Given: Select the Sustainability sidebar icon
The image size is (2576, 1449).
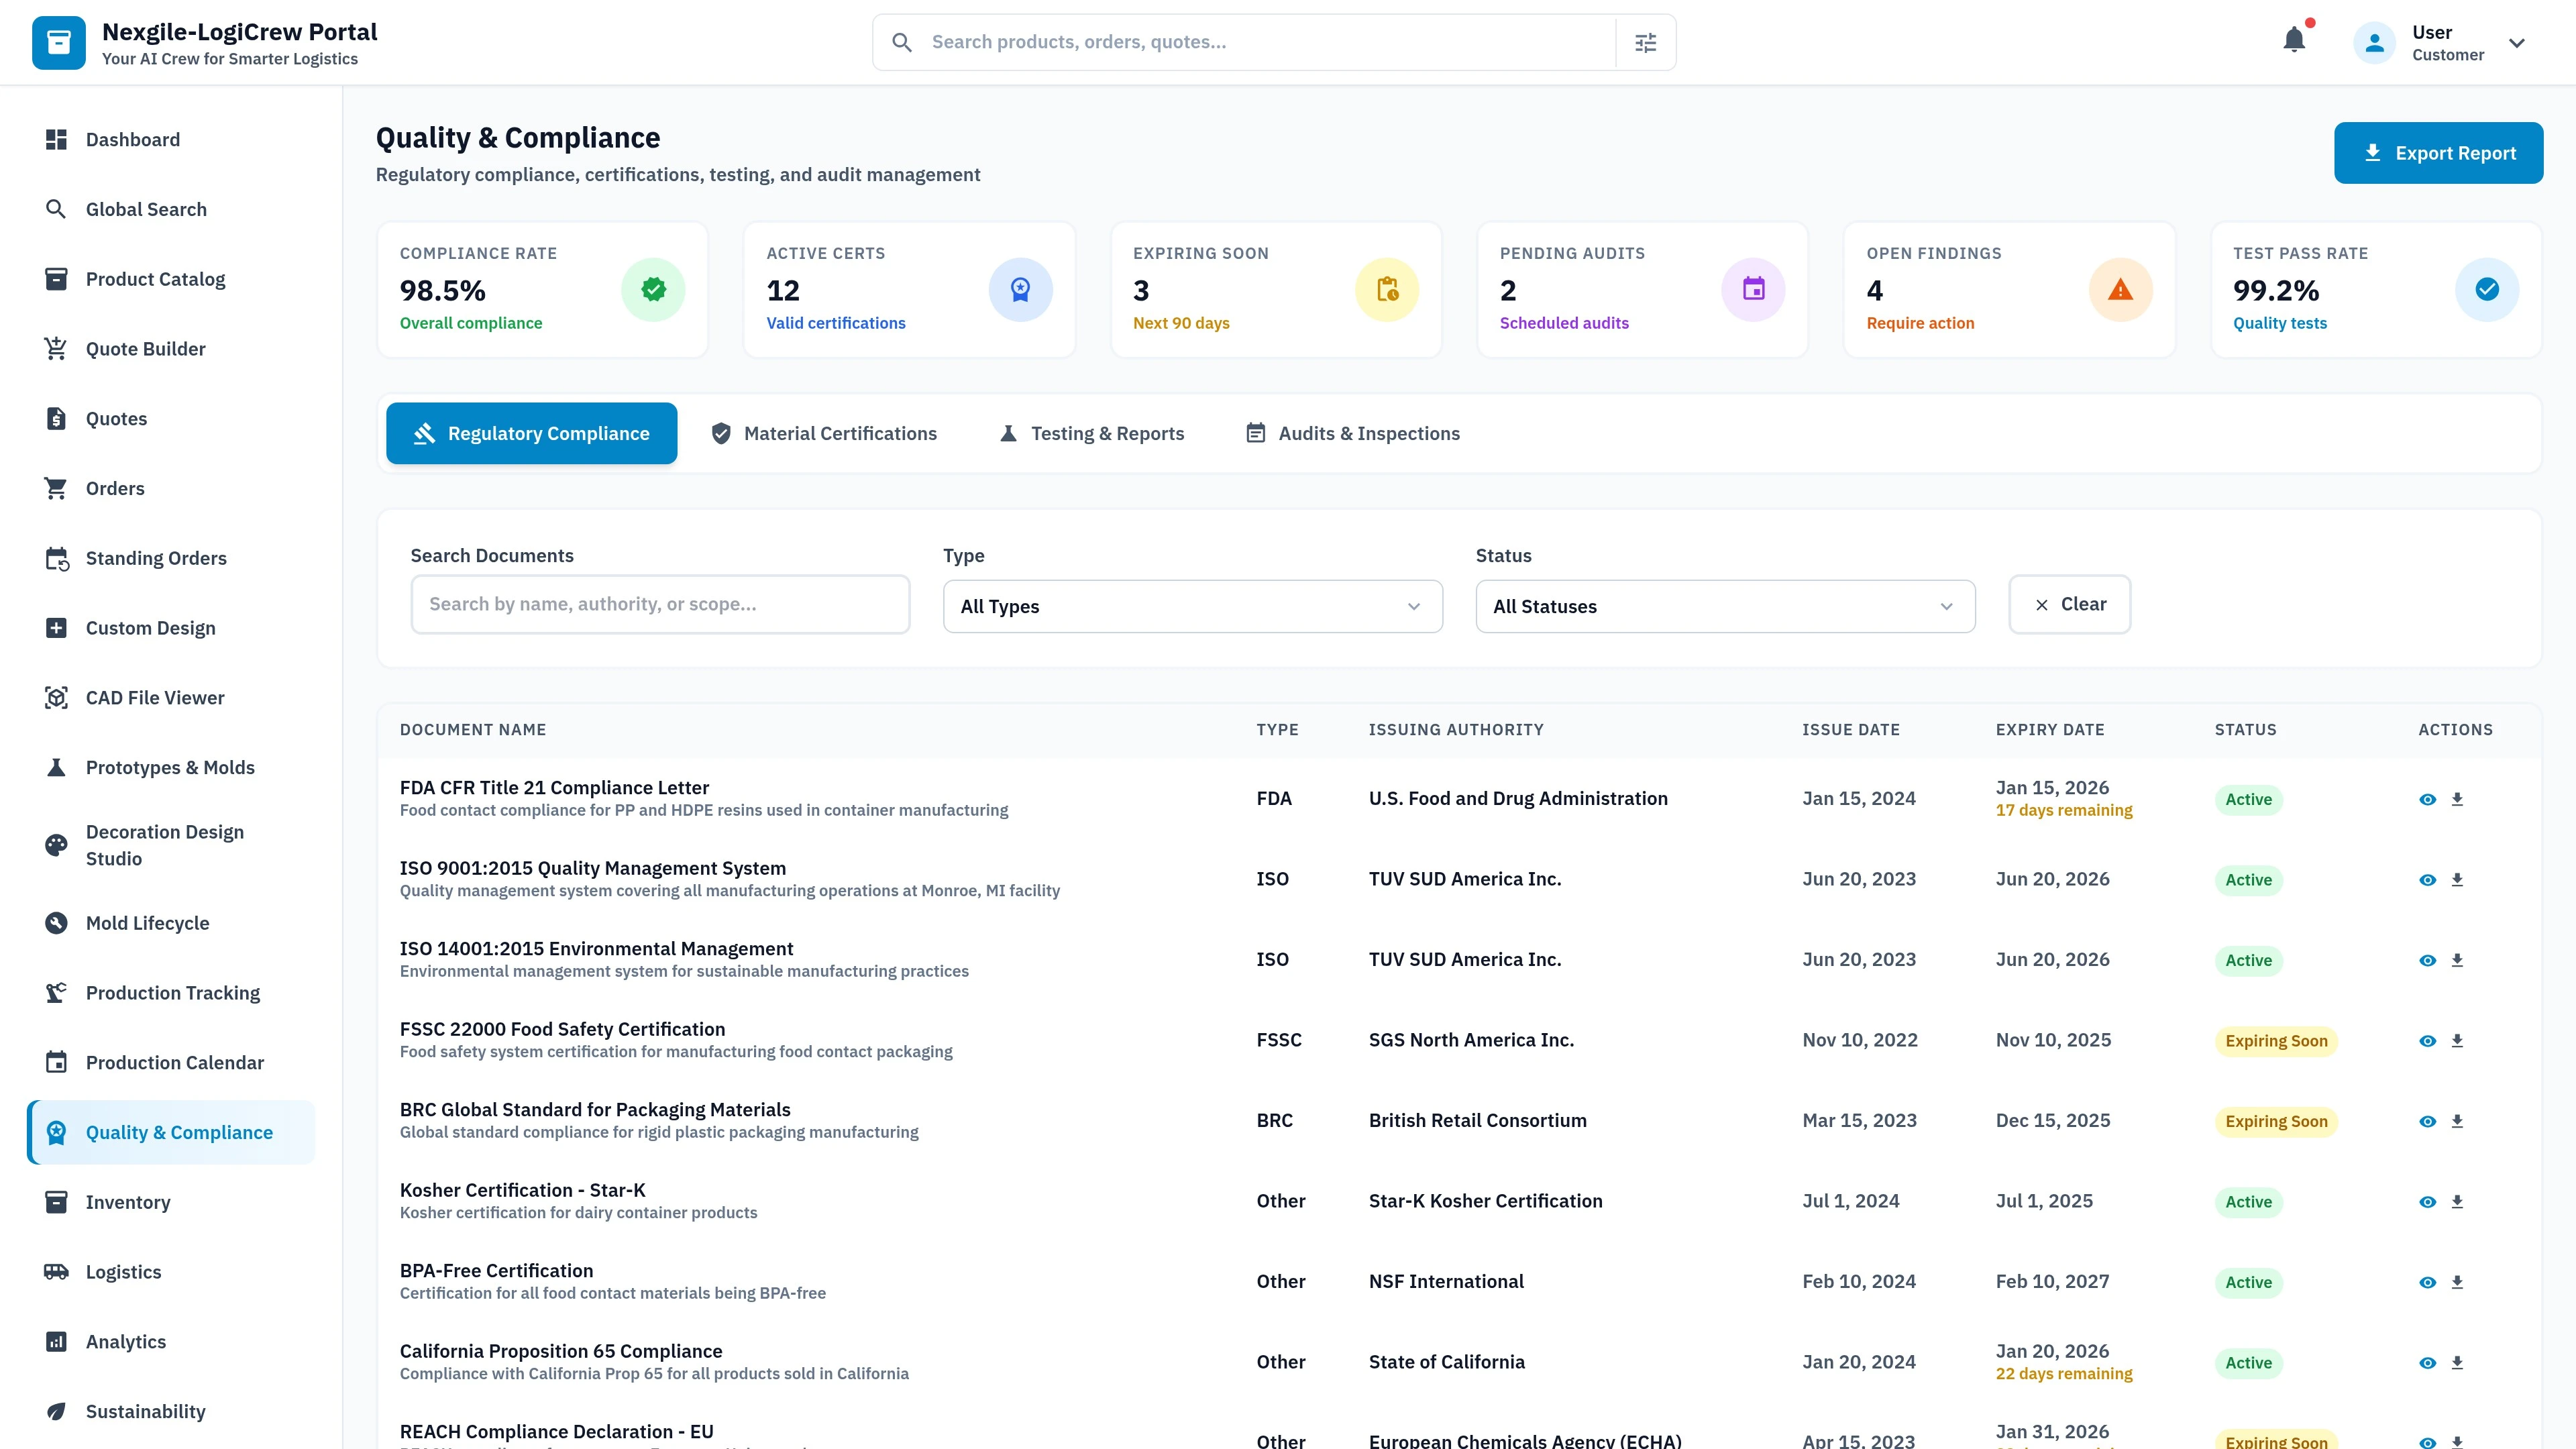Looking at the screenshot, I should click(x=57, y=1411).
